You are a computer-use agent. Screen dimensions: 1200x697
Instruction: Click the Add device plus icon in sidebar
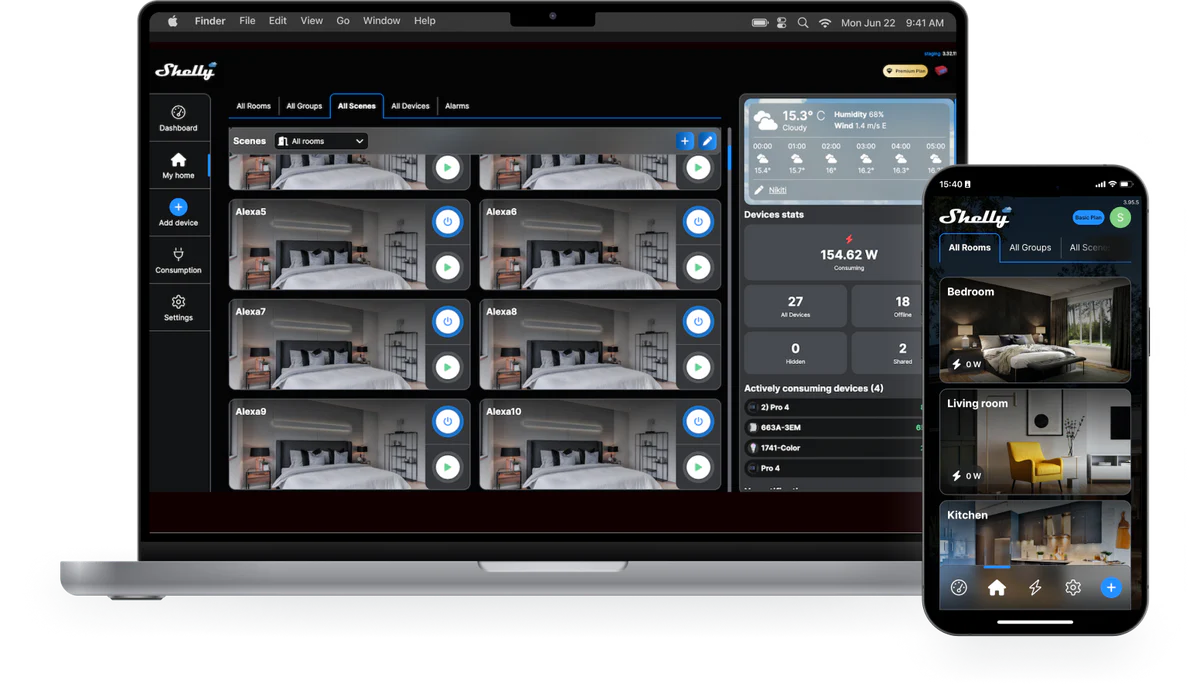tap(178, 207)
